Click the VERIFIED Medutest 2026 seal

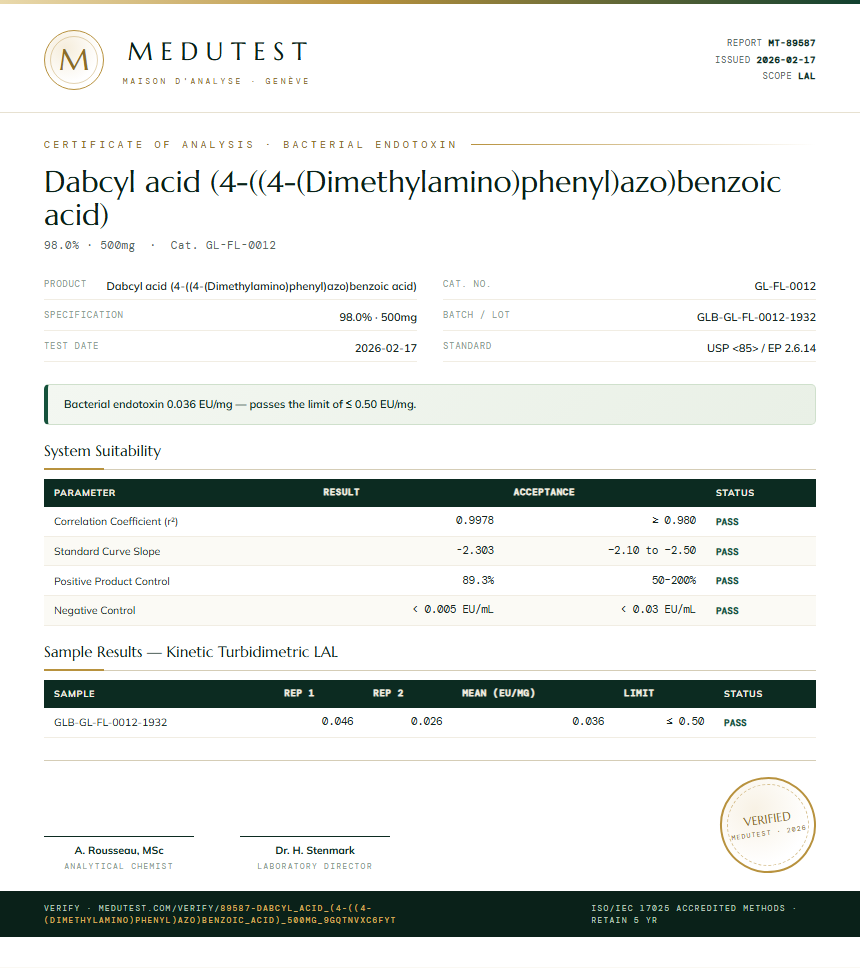coord(767,825)
